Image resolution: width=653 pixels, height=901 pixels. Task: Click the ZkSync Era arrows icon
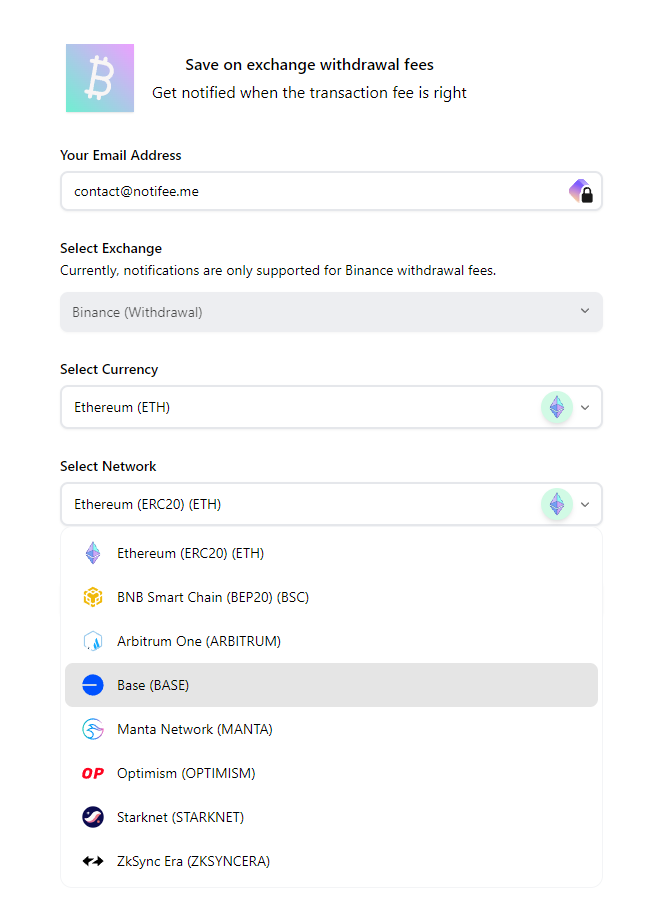pos(93,861)
